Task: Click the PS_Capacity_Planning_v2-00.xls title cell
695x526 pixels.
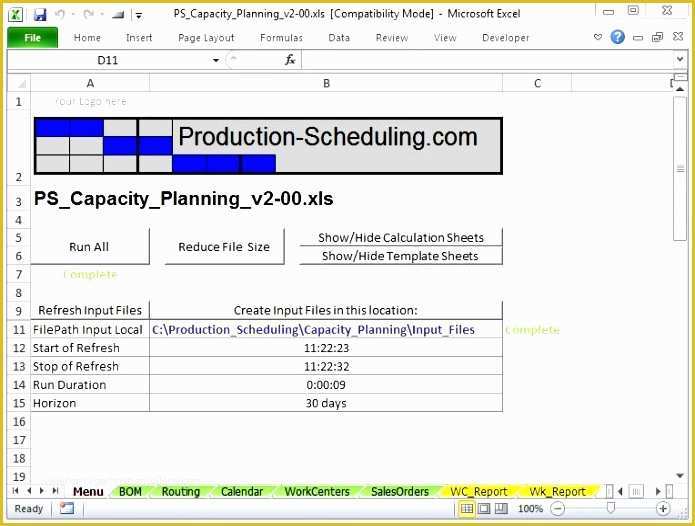Action: pyautogui.click(x=184, y=199)
